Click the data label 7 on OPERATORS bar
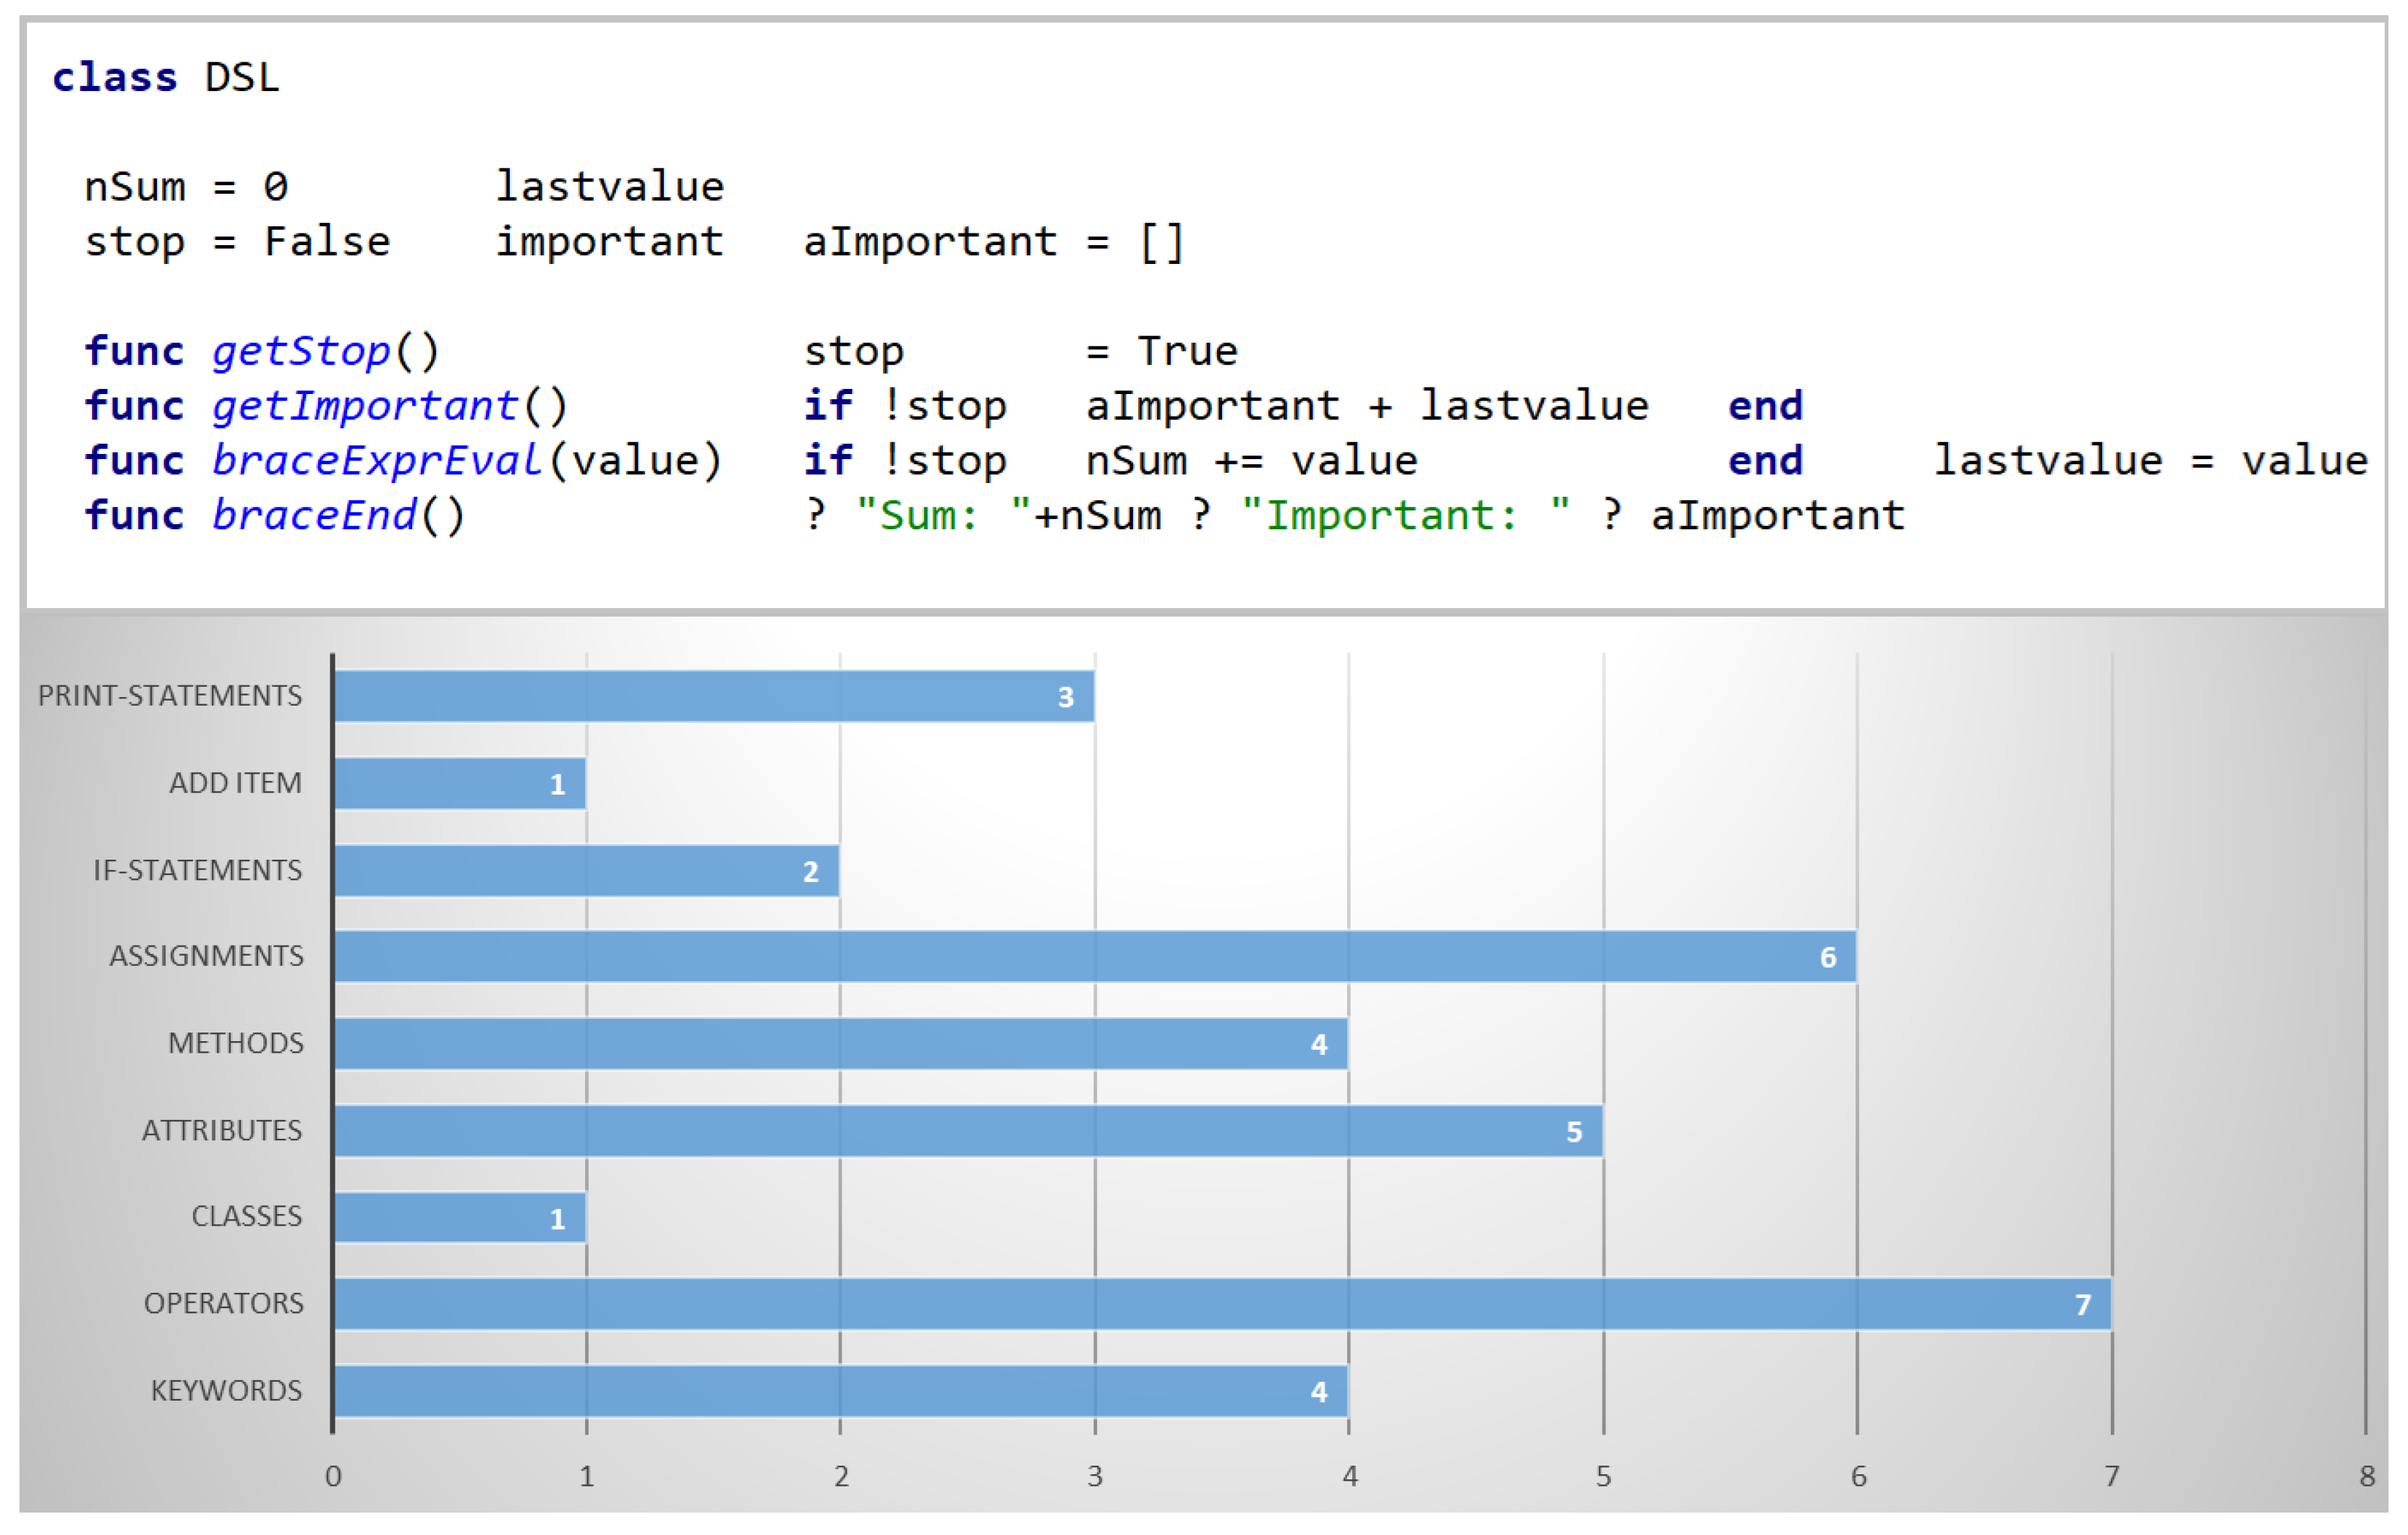The image size is (2408, 1535). (x=2083, y=1305)
